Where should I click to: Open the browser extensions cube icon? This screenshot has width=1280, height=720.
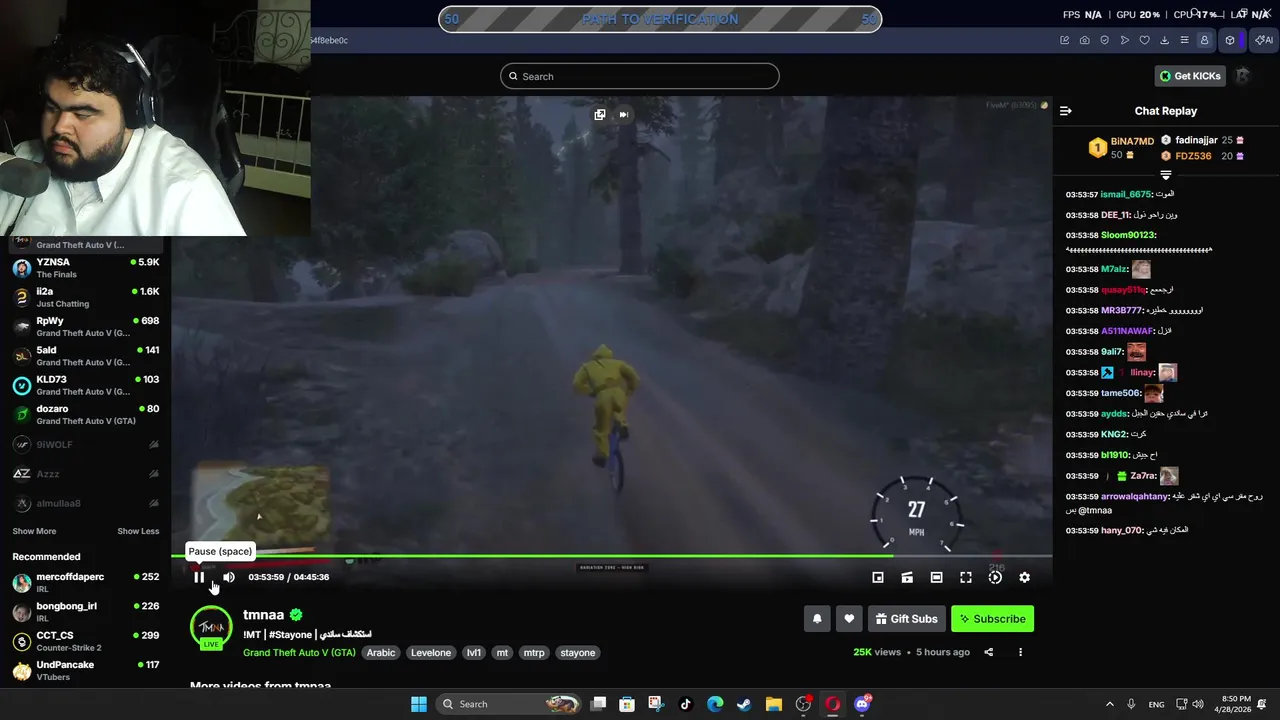pyautogui.click(x=1230, y=40)
